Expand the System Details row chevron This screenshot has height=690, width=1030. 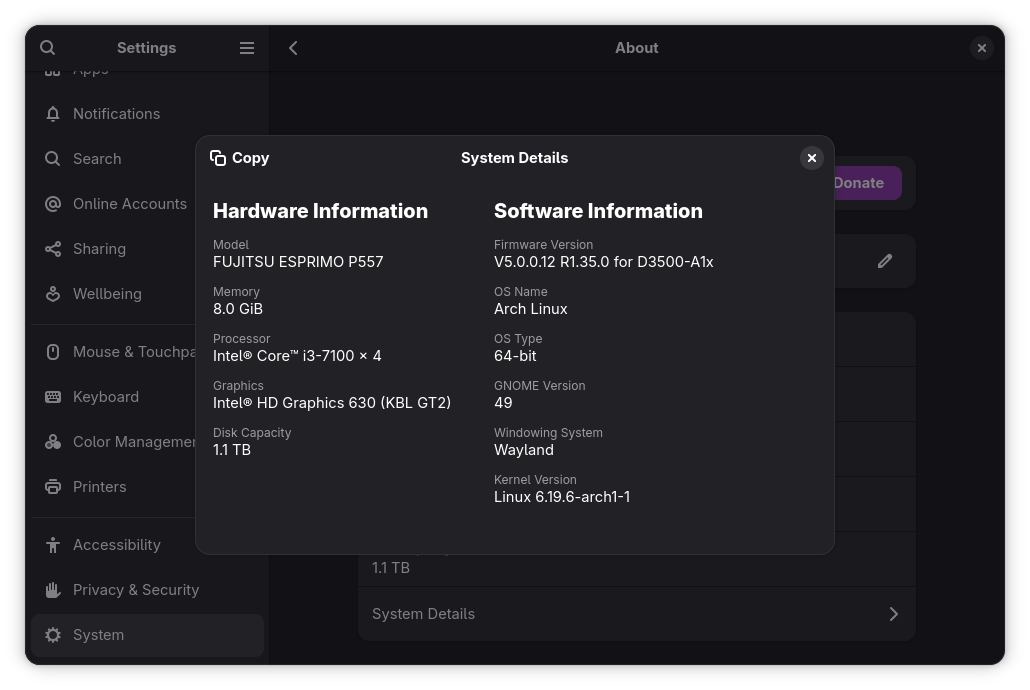tap(893, 613)
